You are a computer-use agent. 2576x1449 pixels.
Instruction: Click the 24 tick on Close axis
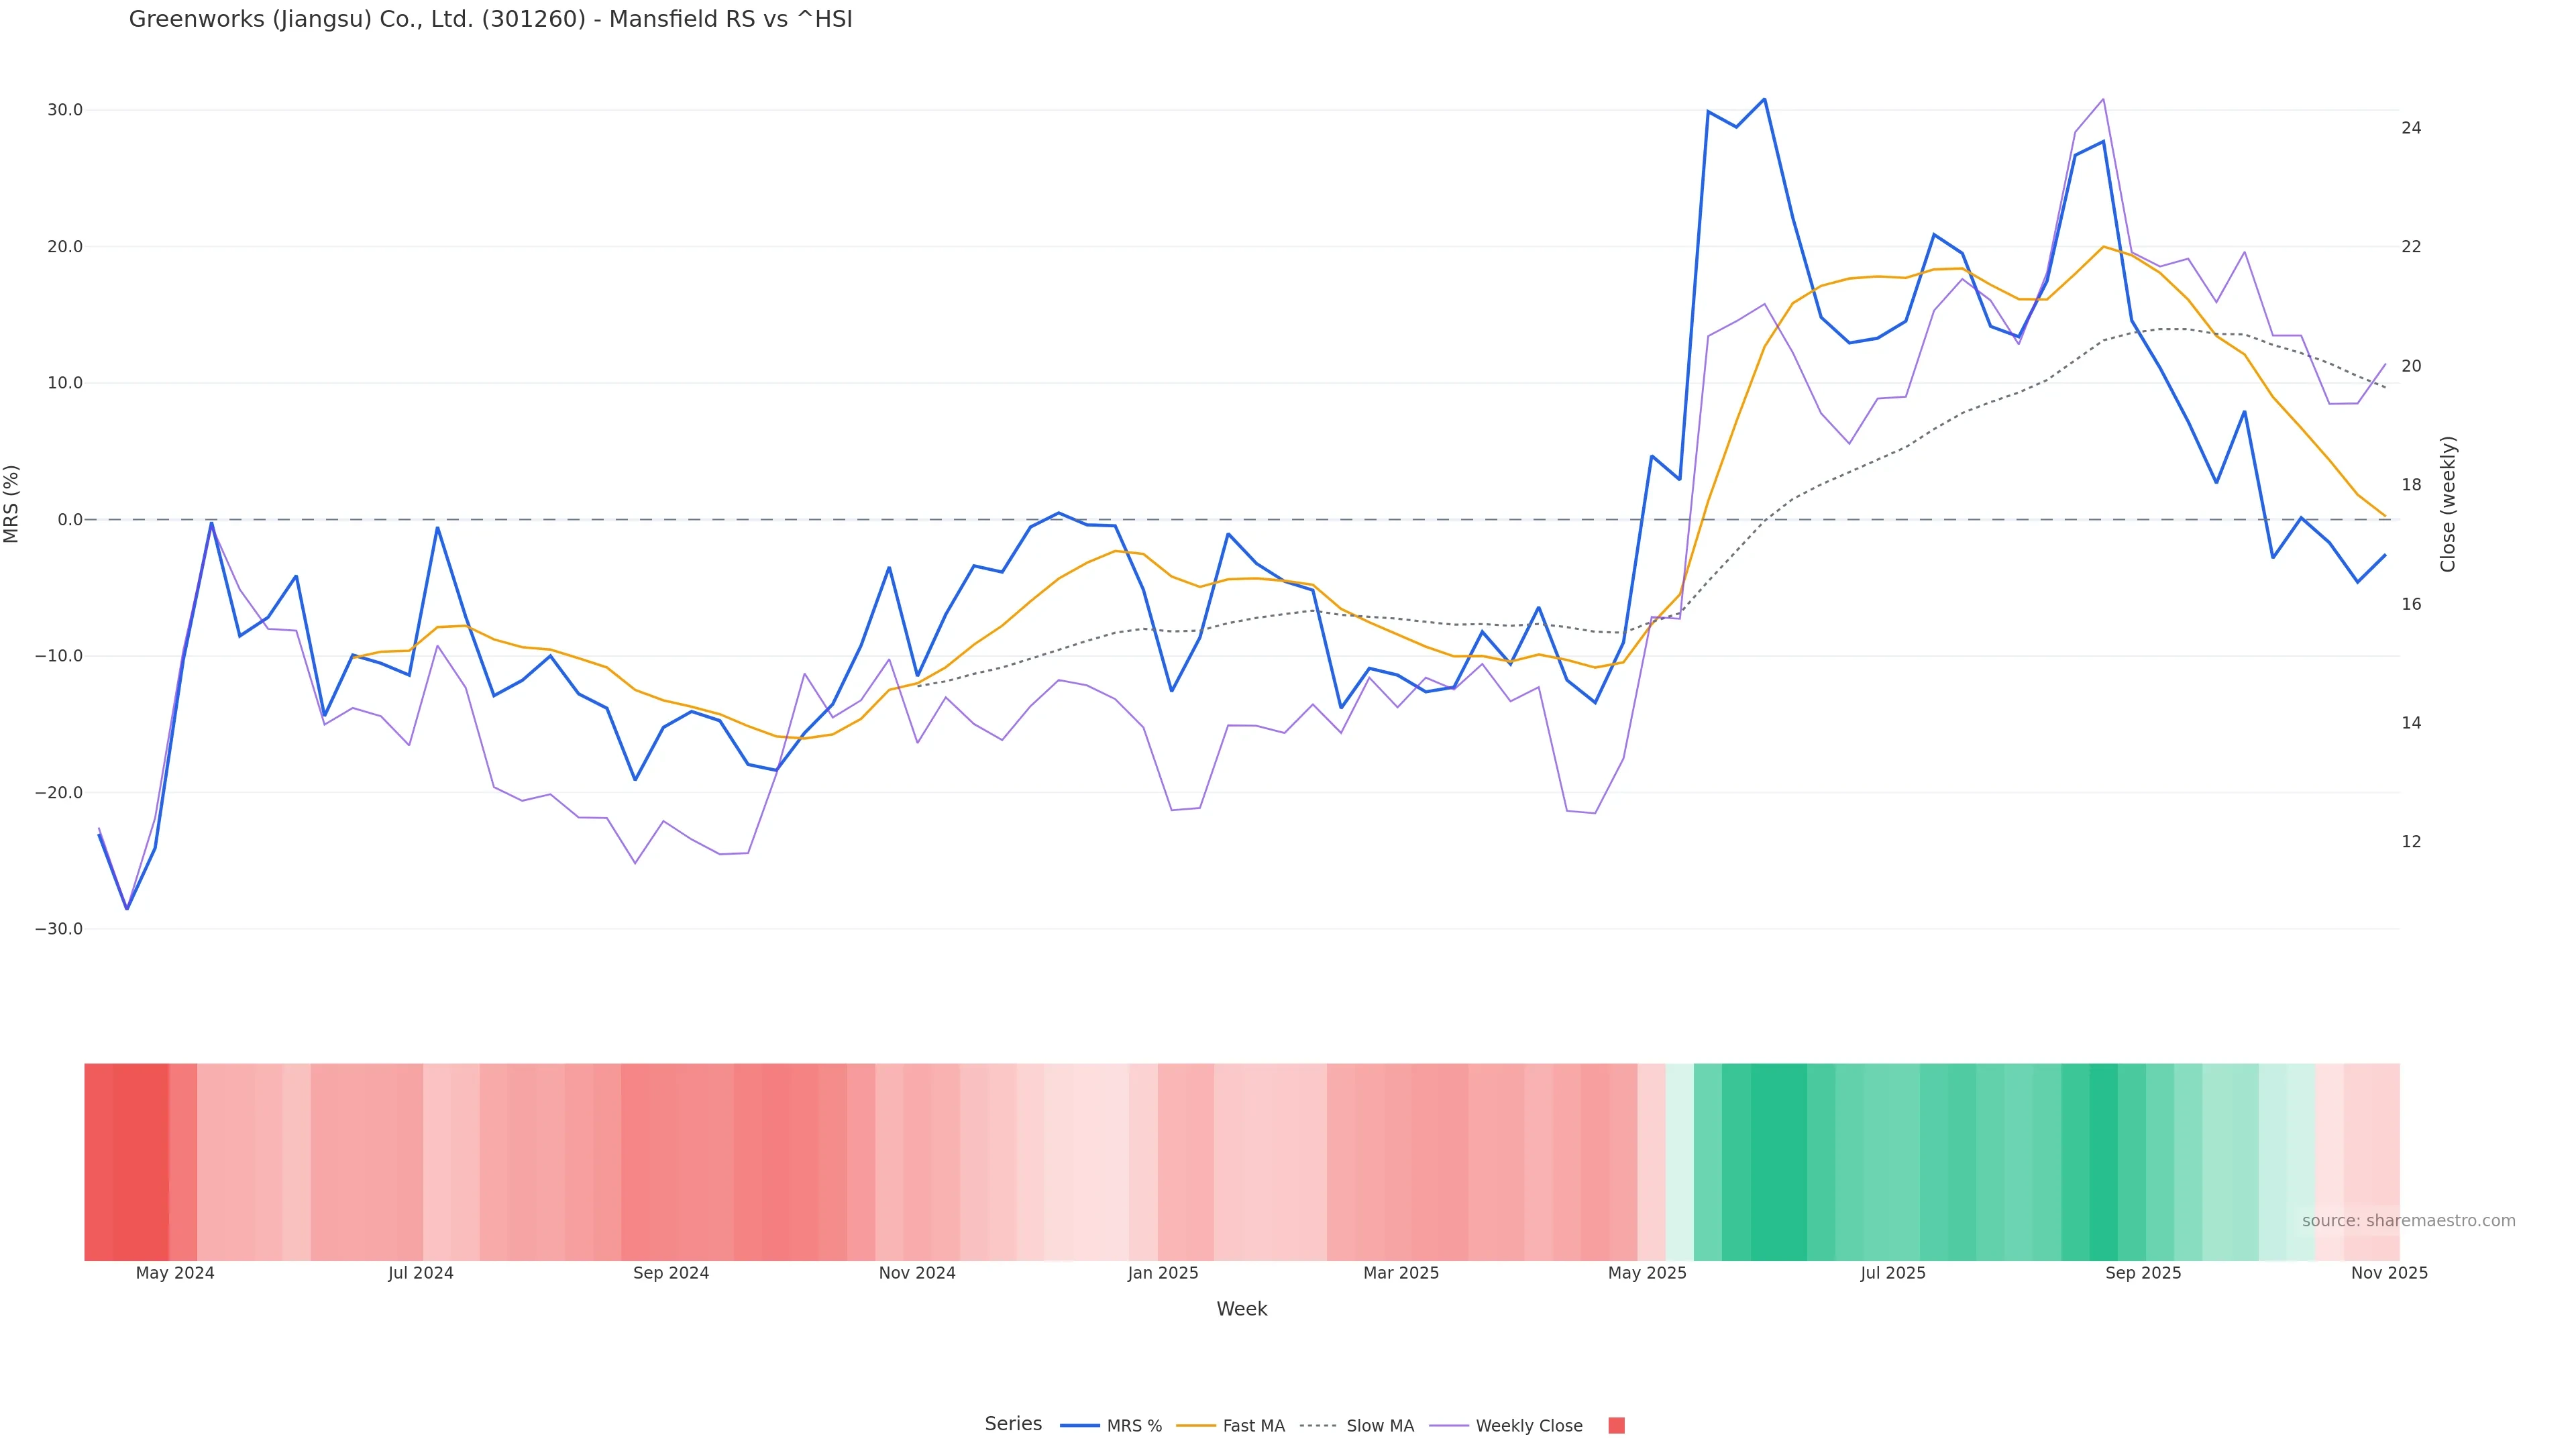(x=2411, y=128)
